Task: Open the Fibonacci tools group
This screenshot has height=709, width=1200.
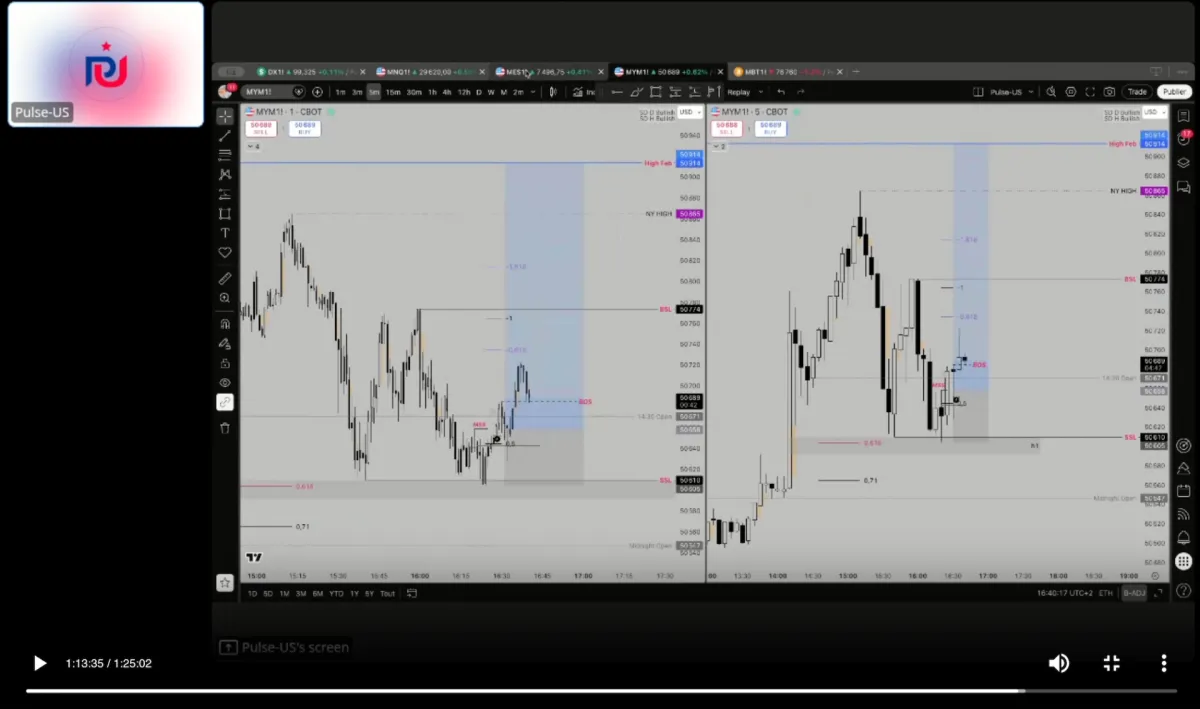Action: 225,155
